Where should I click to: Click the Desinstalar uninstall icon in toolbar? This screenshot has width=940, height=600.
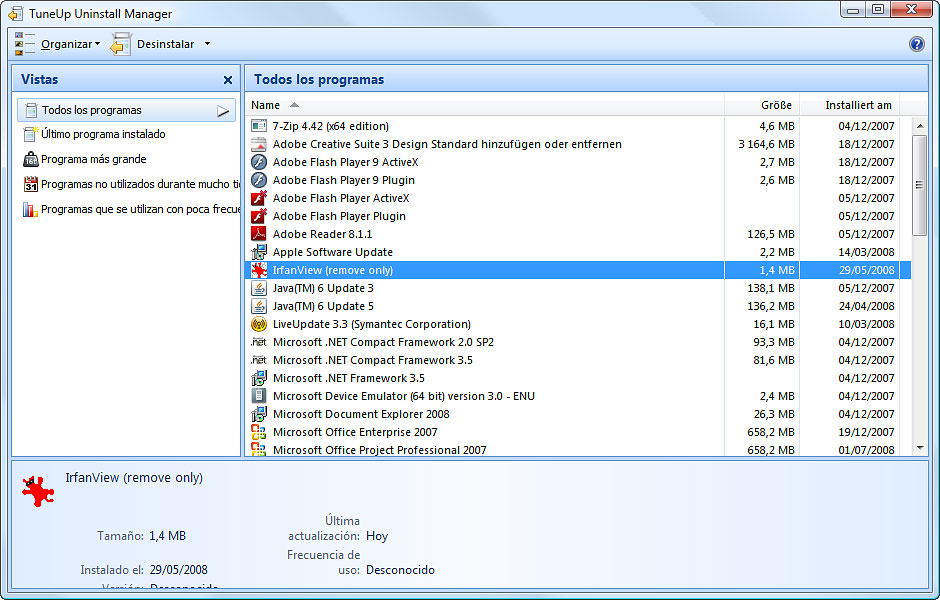[121, 44]
